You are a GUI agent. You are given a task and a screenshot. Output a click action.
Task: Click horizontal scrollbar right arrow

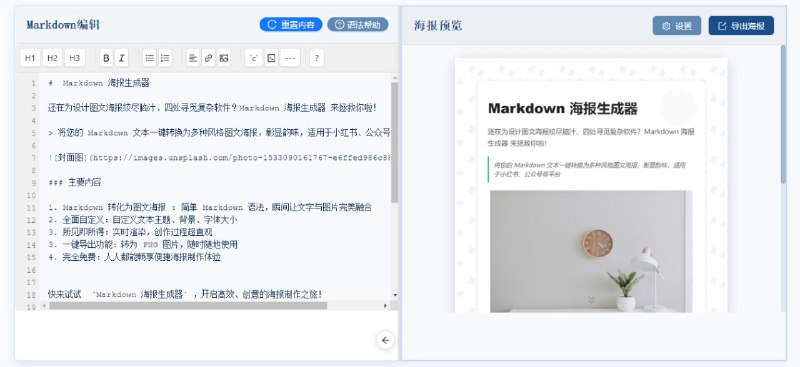(x=385, y=306)
